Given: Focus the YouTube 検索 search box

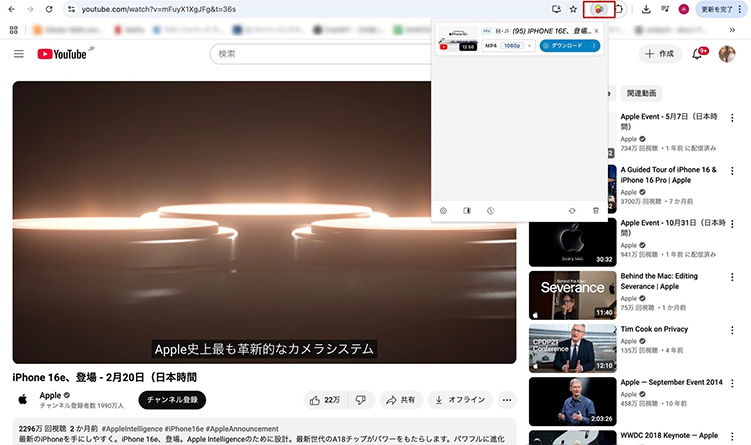Looking at the screenshot, I should click(x=321, y=54).
